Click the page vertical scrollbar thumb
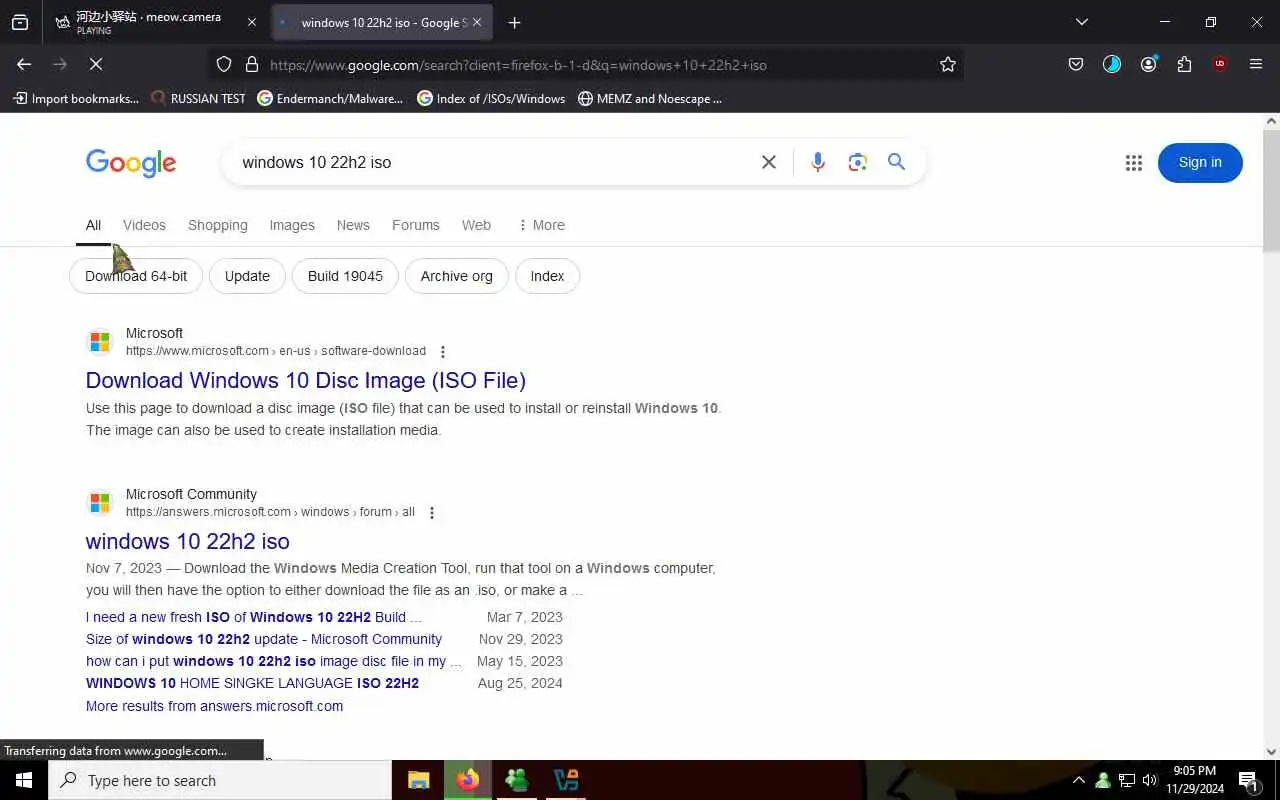Screen dimensions: 1280x800 (1272, 190)
